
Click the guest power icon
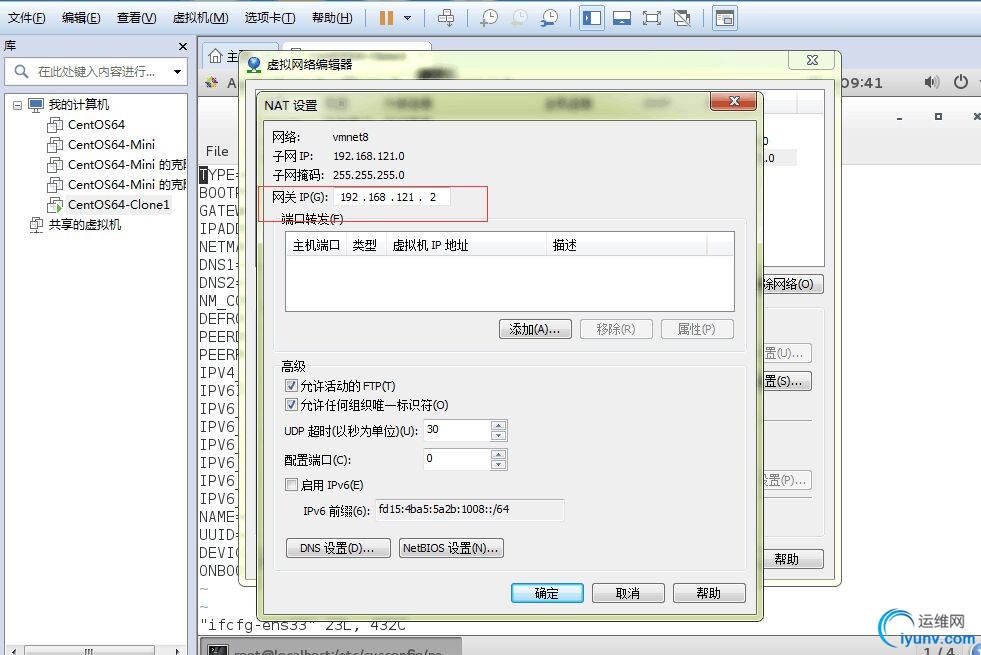[x=961, y=82]
